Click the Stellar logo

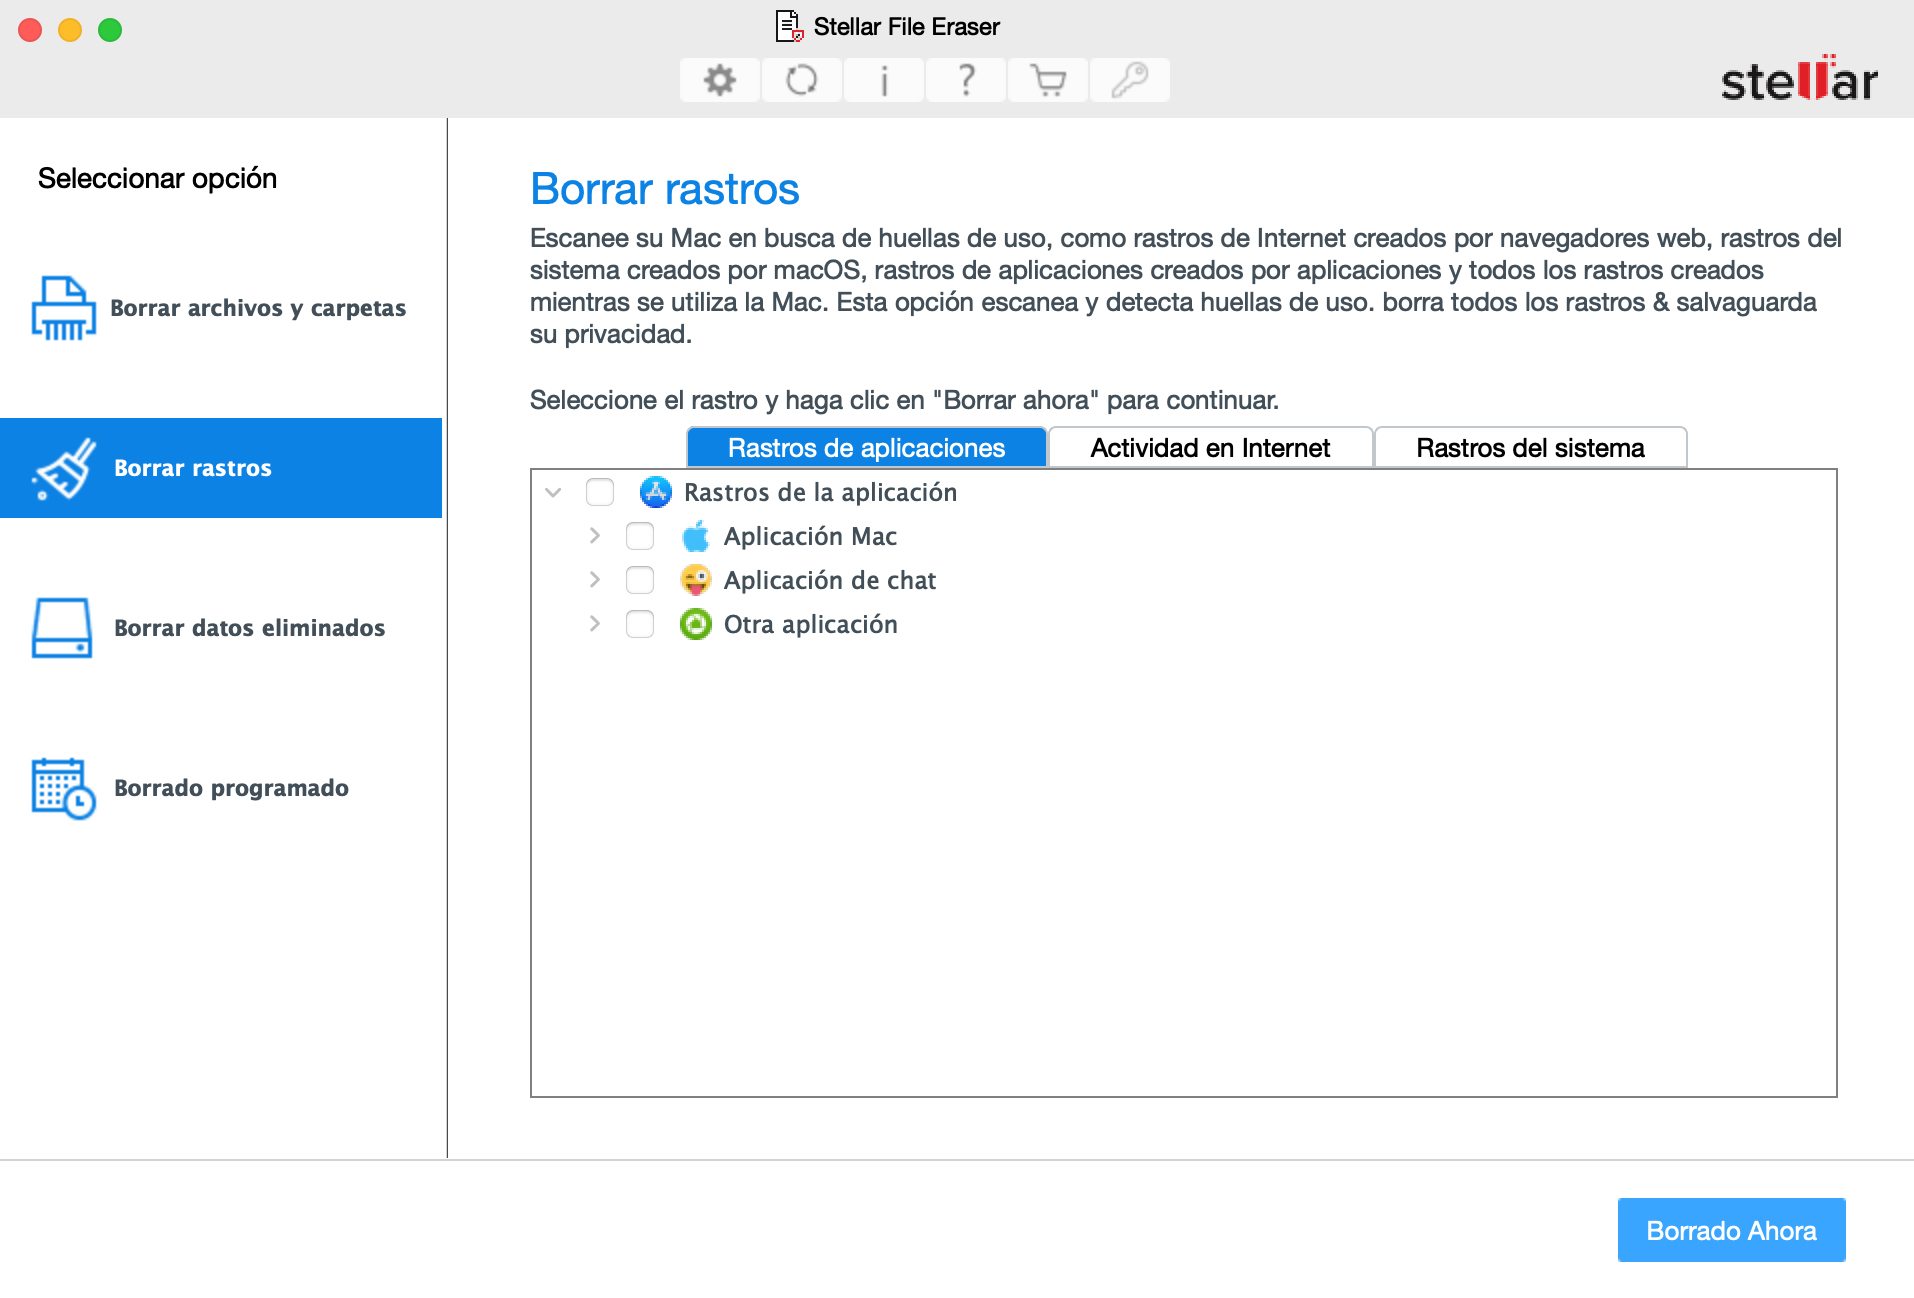tap(1799, 79)
